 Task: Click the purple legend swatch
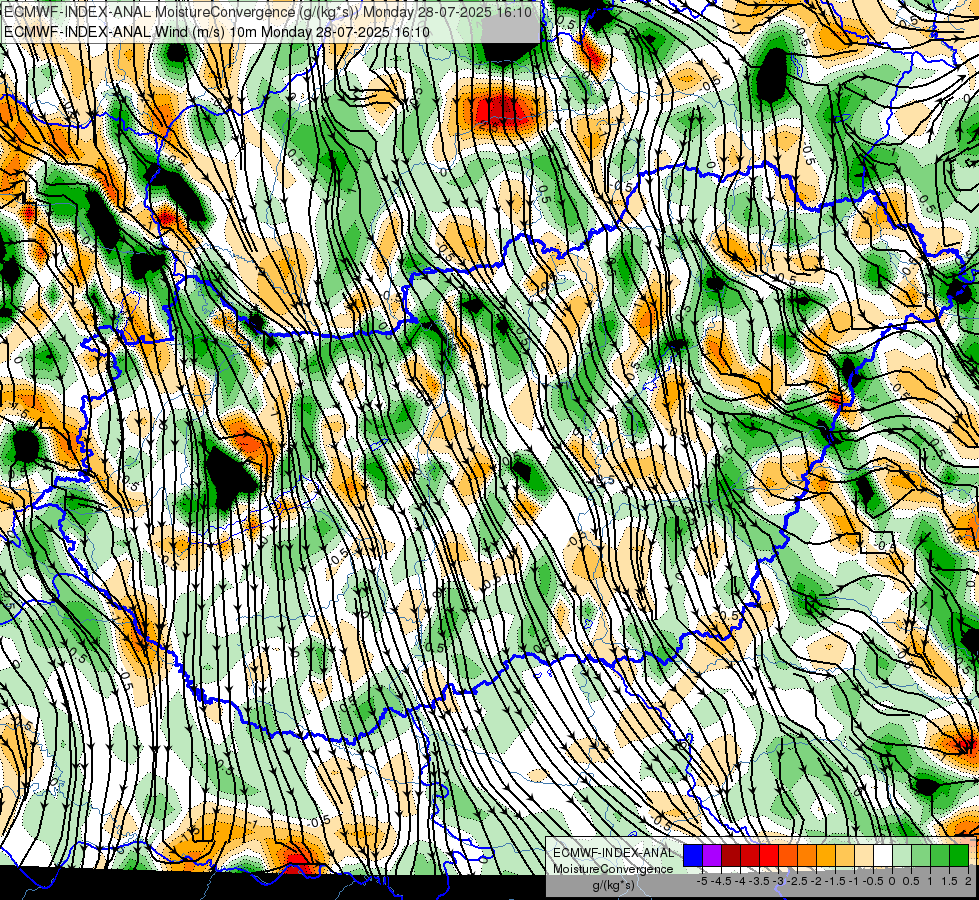(x=712, y=856)
